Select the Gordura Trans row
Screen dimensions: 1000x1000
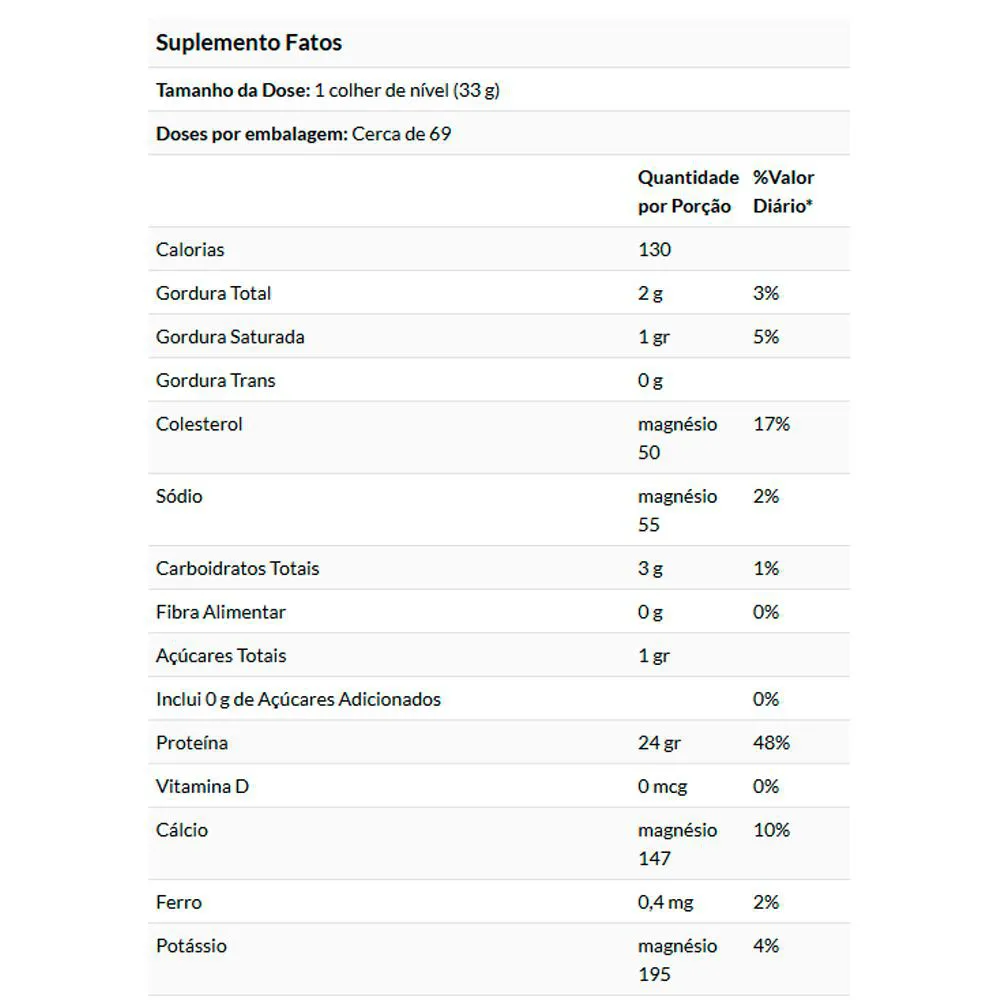coord(499,380)
